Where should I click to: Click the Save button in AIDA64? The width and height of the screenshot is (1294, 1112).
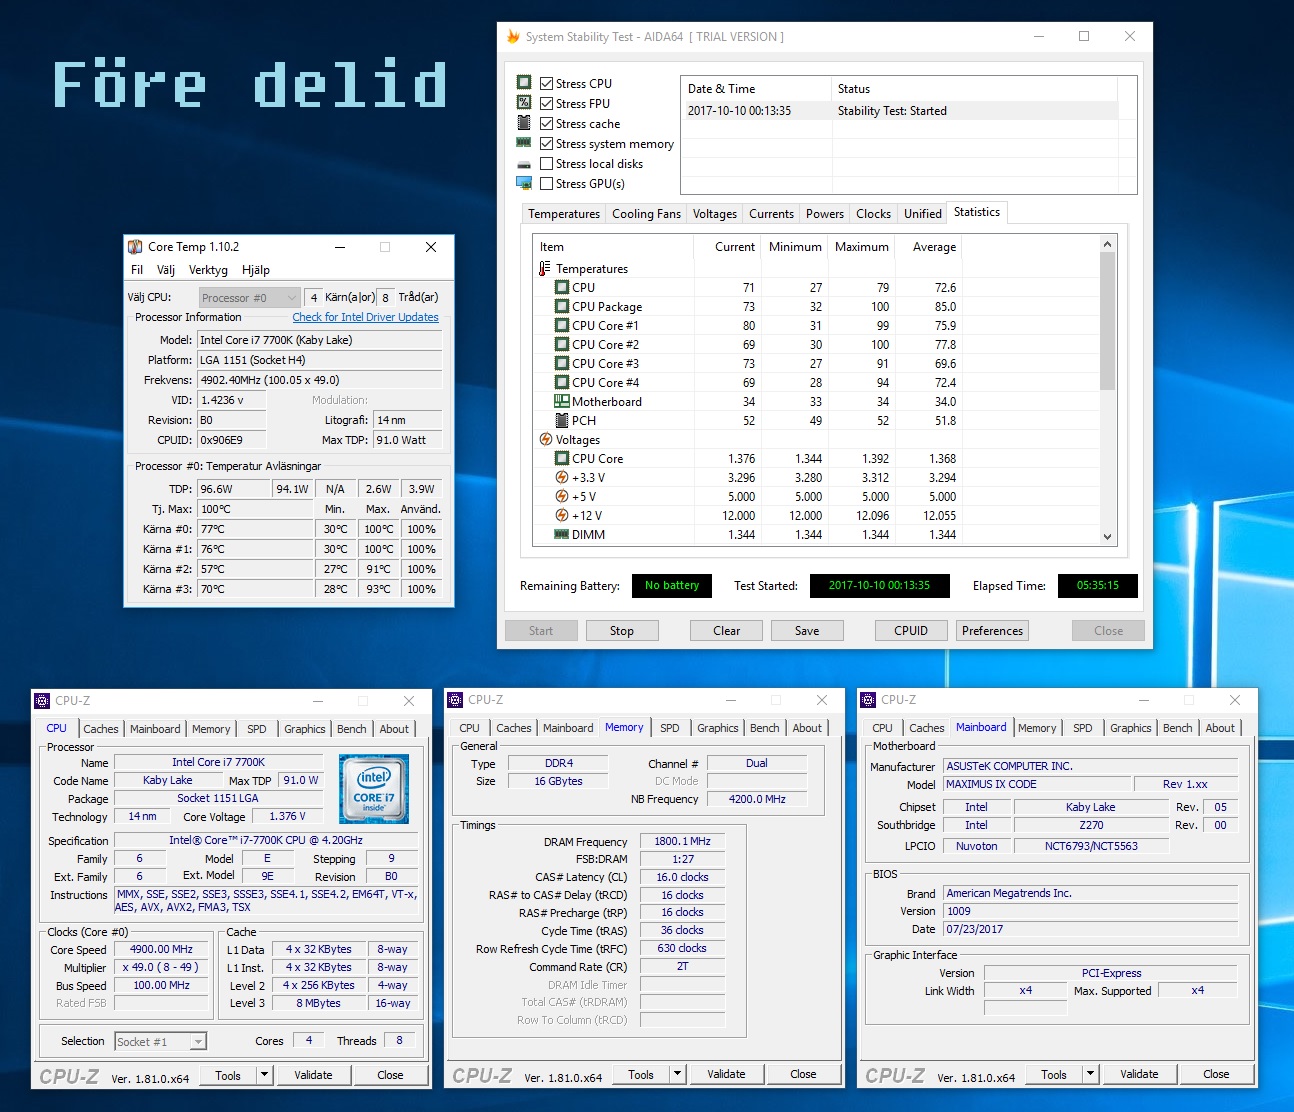(807, 631)
